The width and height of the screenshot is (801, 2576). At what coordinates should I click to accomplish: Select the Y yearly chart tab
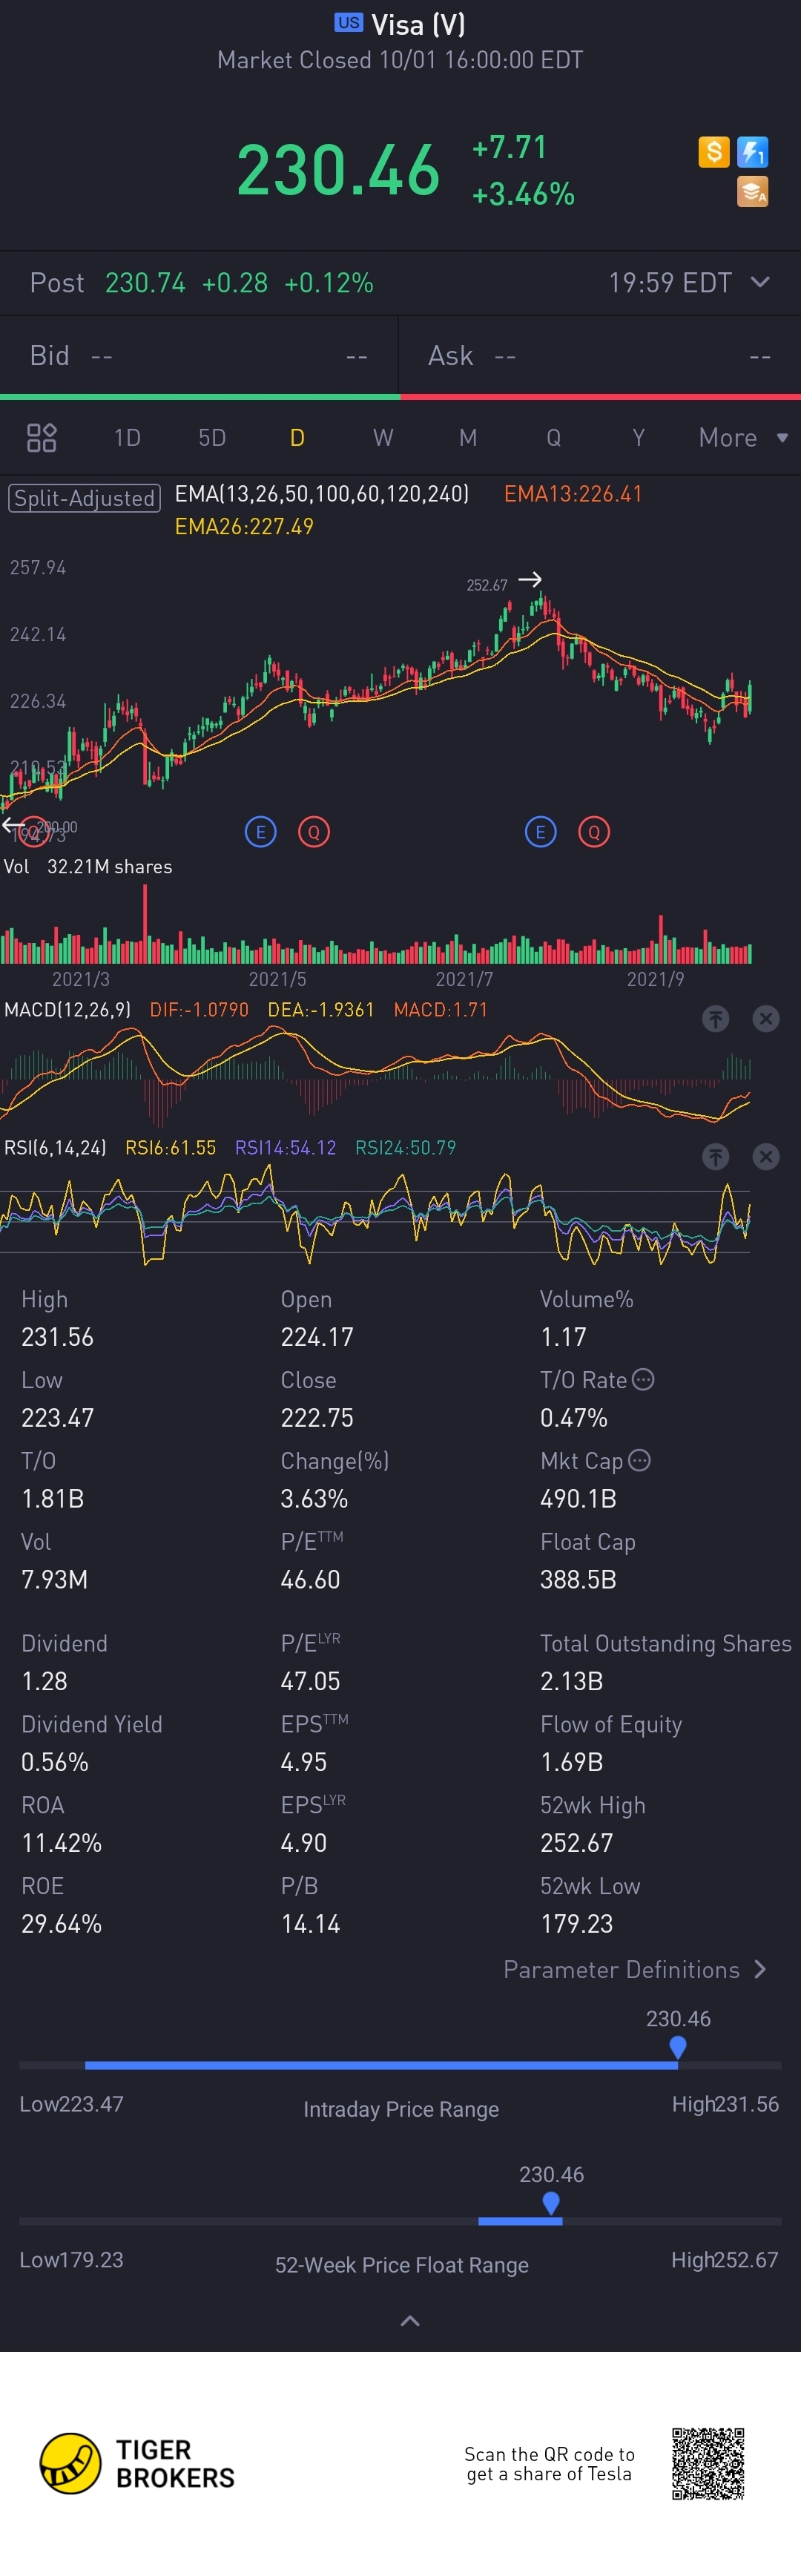[638, 437]
